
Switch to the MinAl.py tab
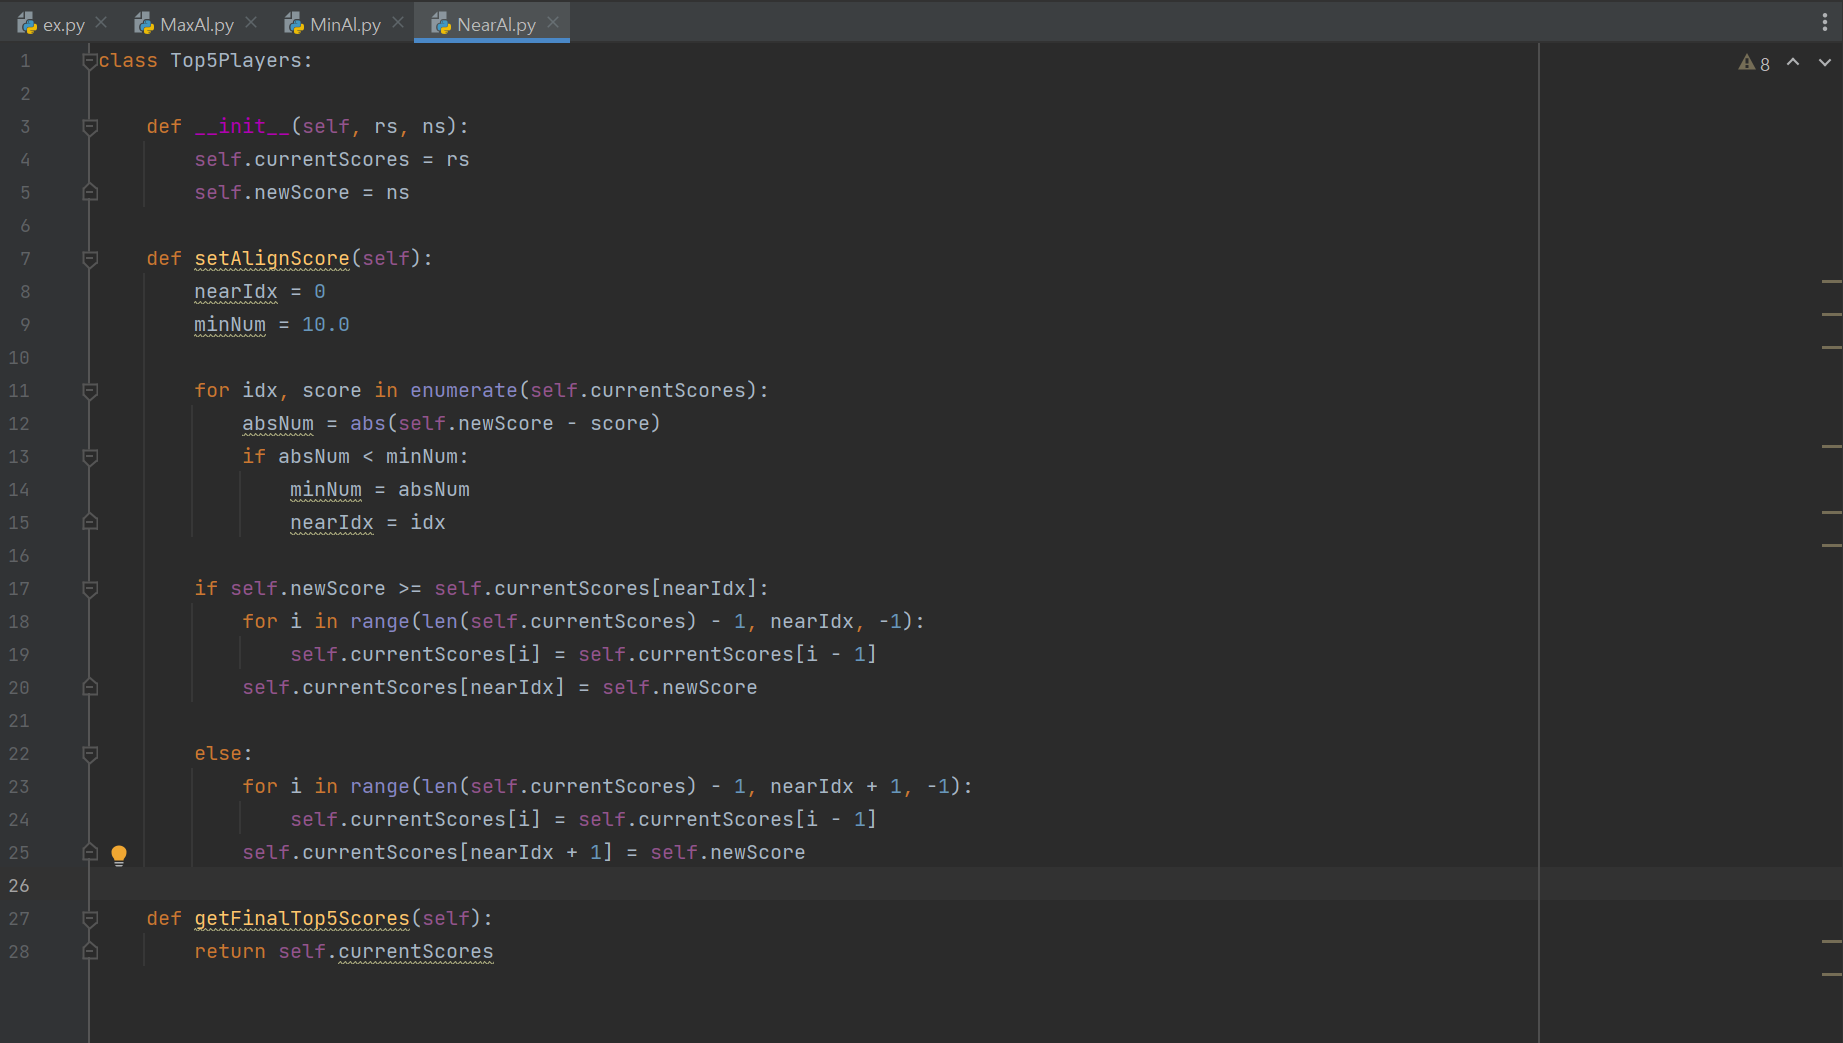coord(345,24)
